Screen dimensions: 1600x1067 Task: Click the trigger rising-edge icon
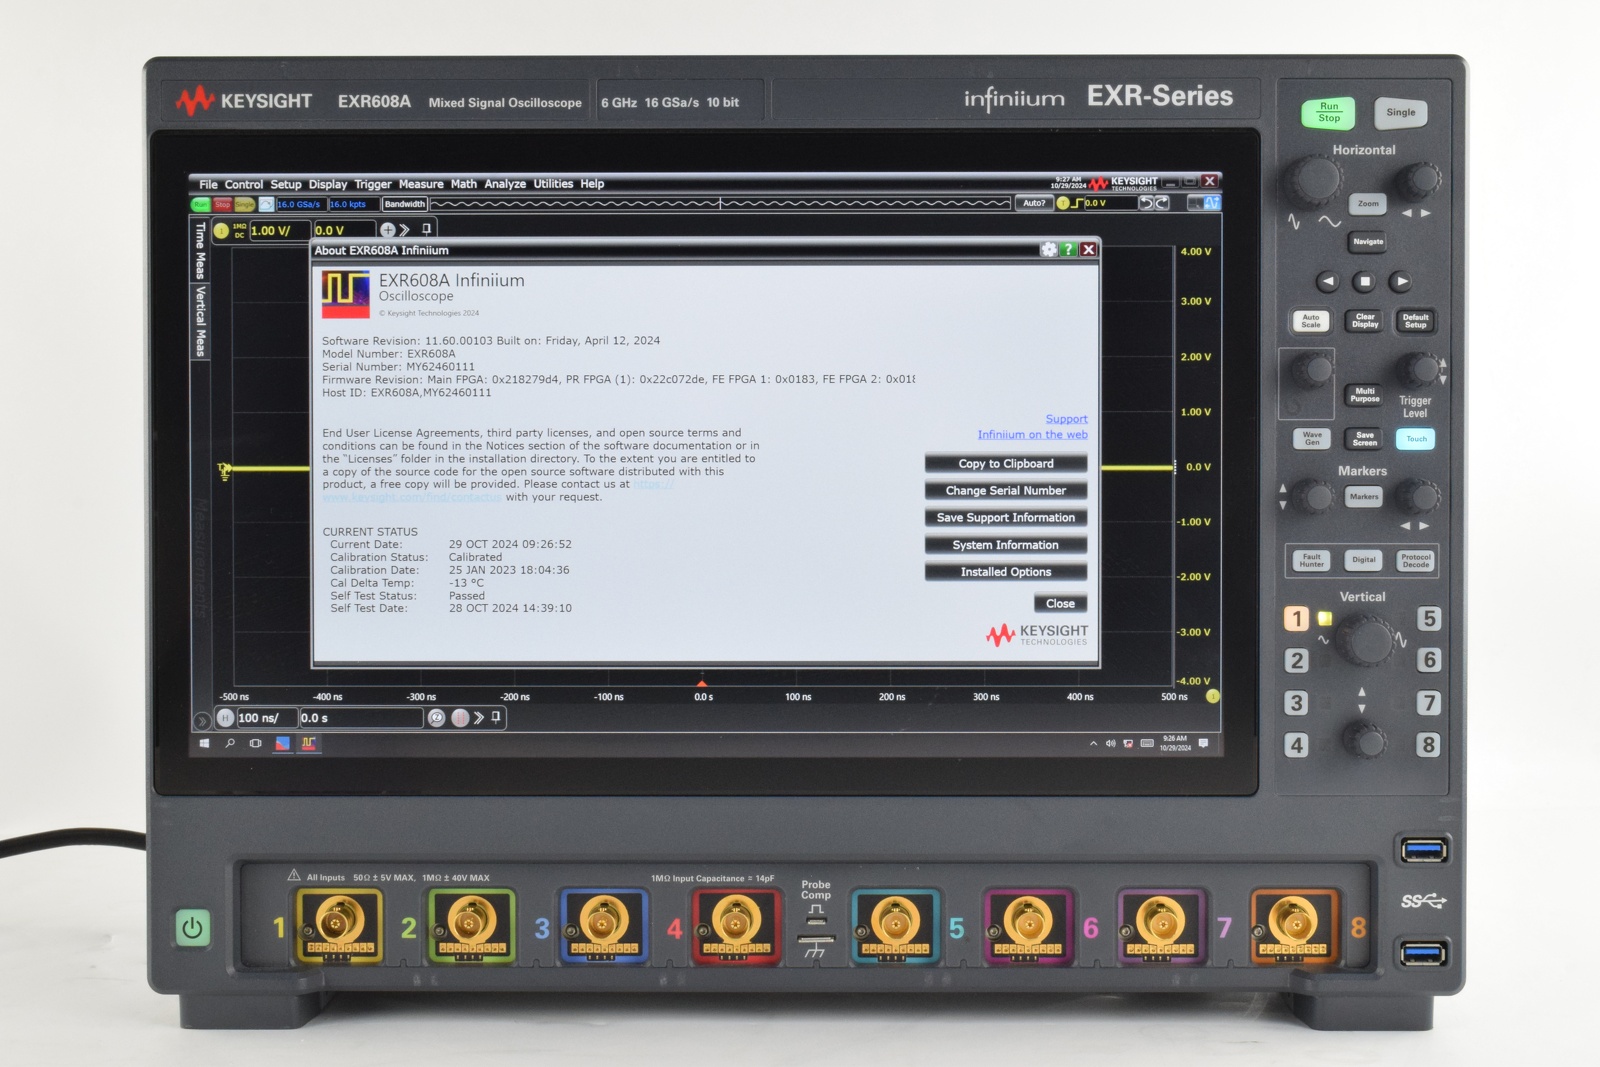[1077, 203]
